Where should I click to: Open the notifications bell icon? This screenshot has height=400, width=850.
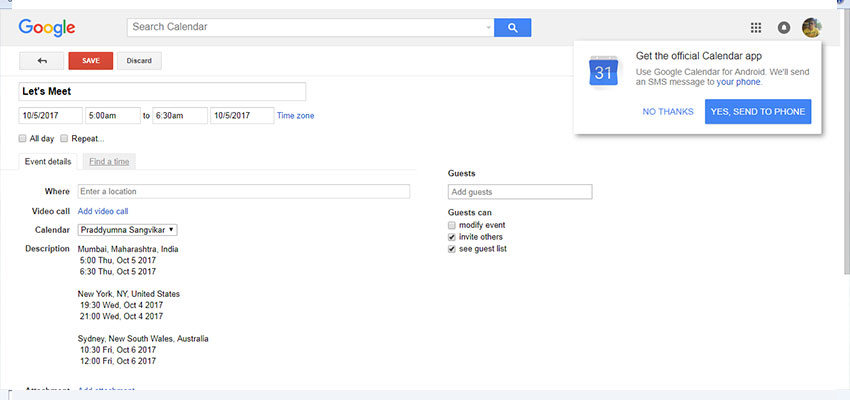(x=783, y=28)
